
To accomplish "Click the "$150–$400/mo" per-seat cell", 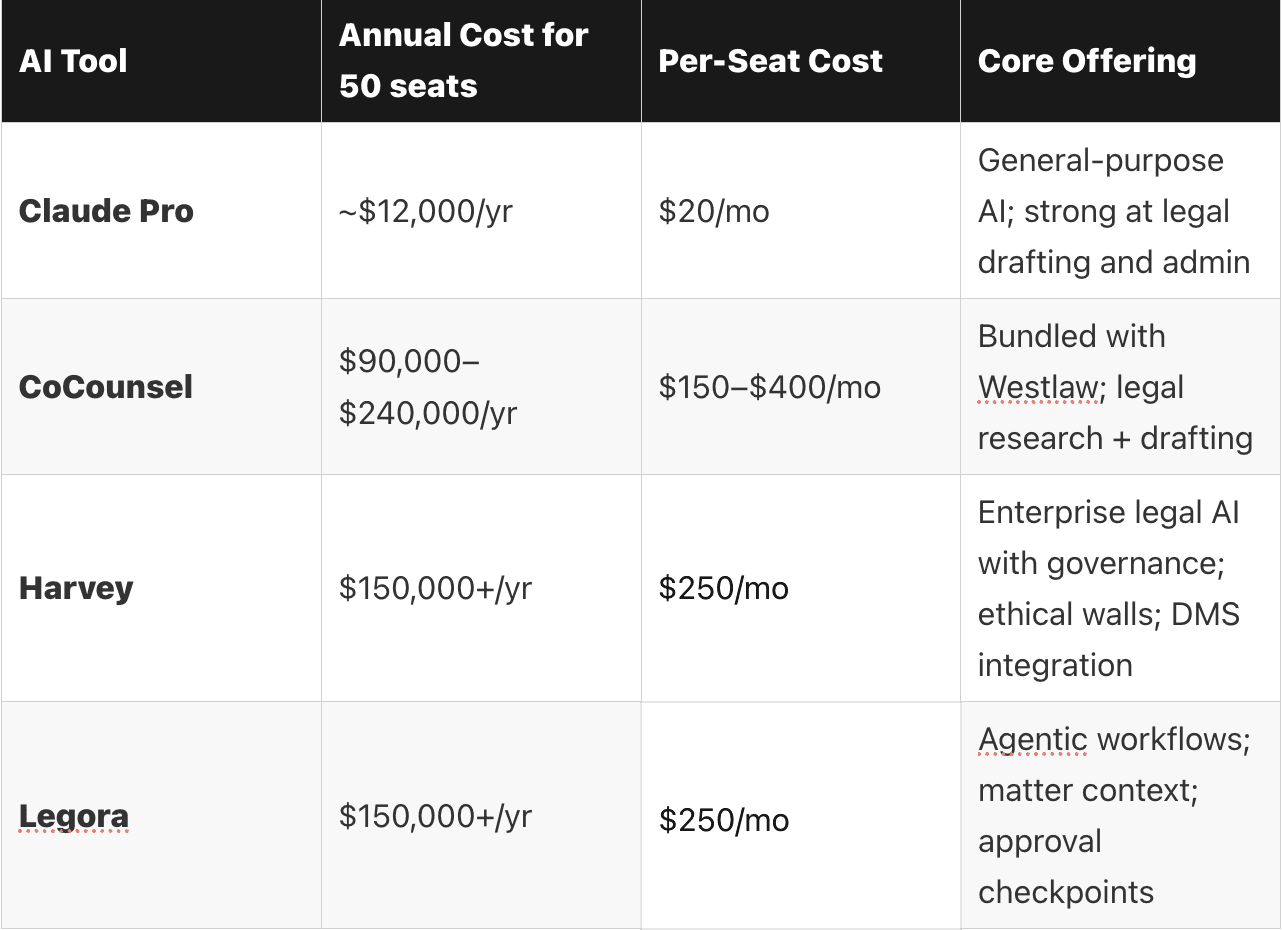I will (x=770, y=387).
